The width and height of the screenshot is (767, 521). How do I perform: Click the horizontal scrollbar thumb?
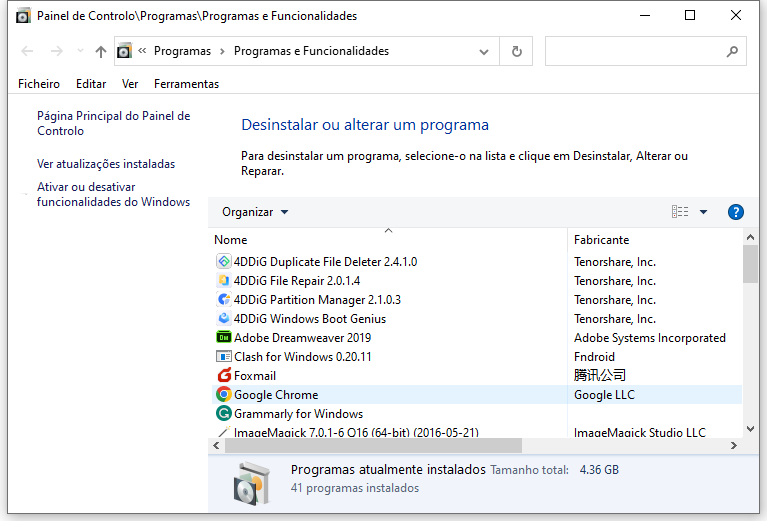(373, 445)
